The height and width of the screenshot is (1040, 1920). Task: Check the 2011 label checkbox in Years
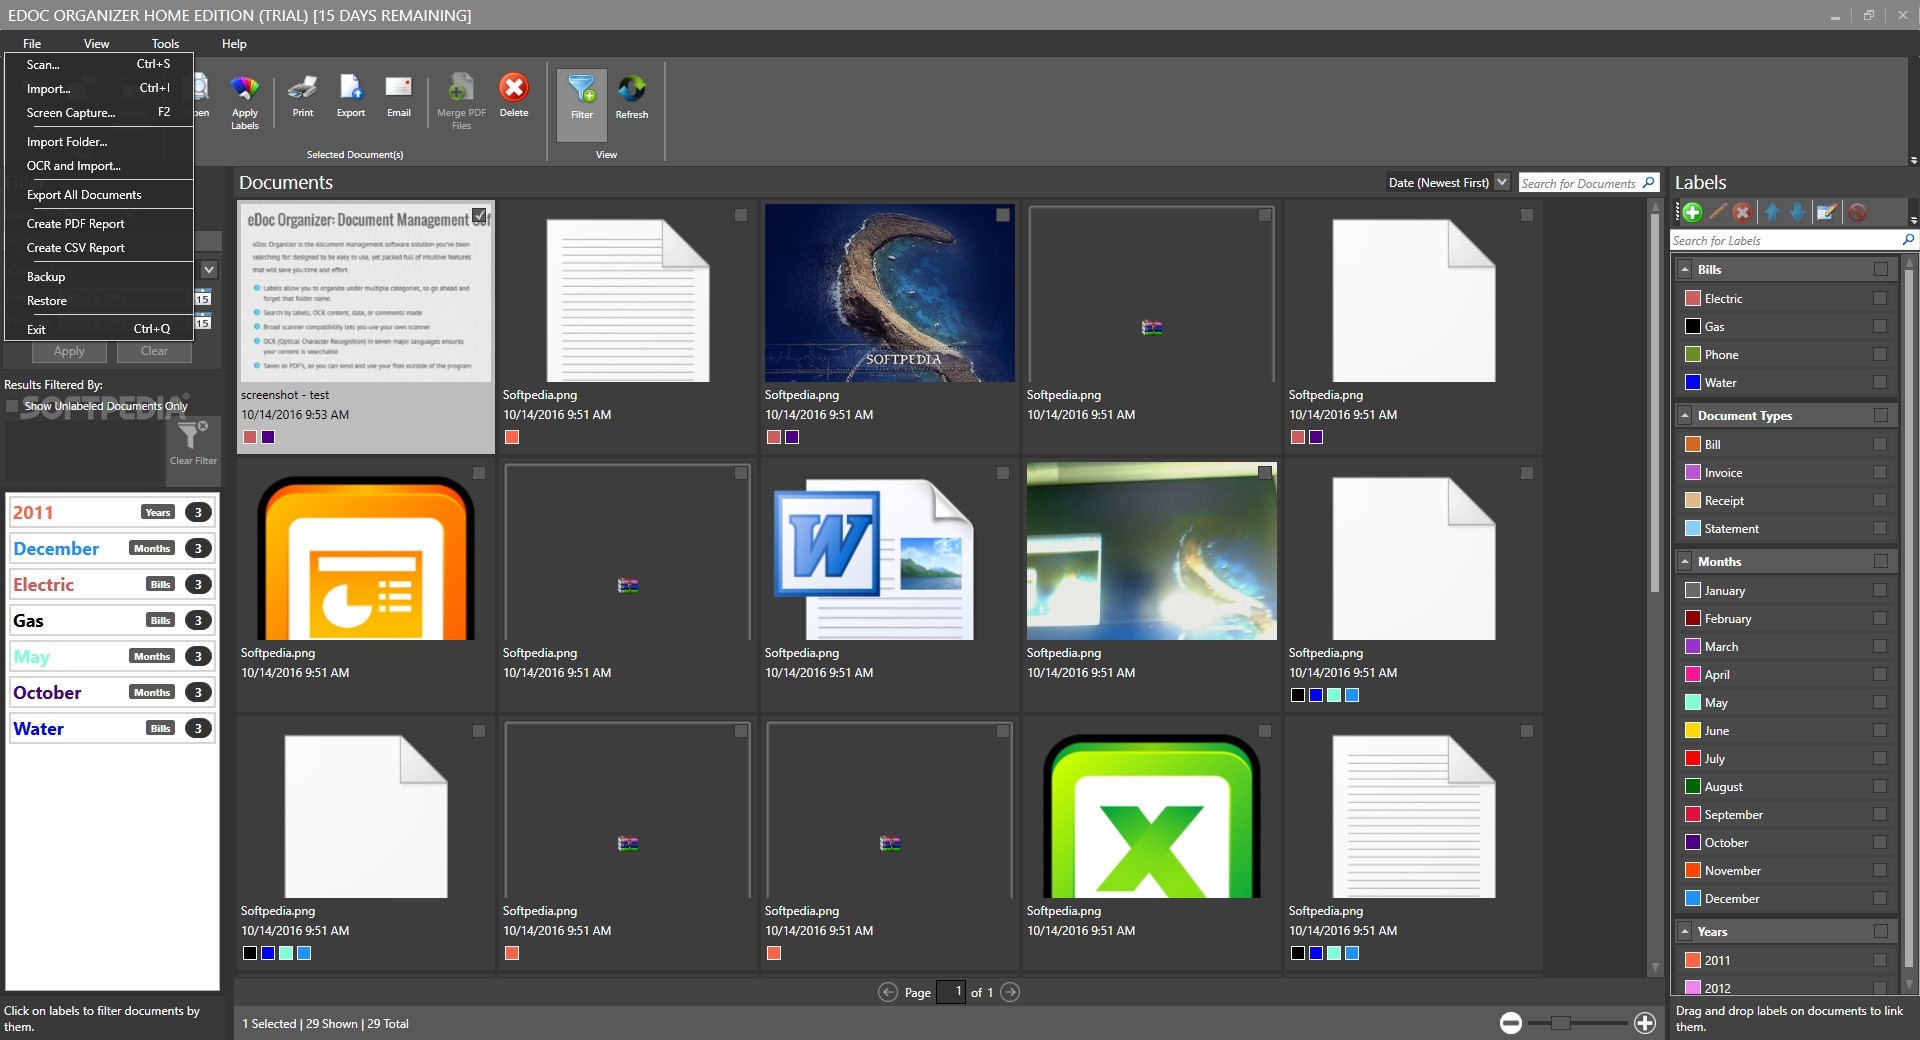(1880, 960)
